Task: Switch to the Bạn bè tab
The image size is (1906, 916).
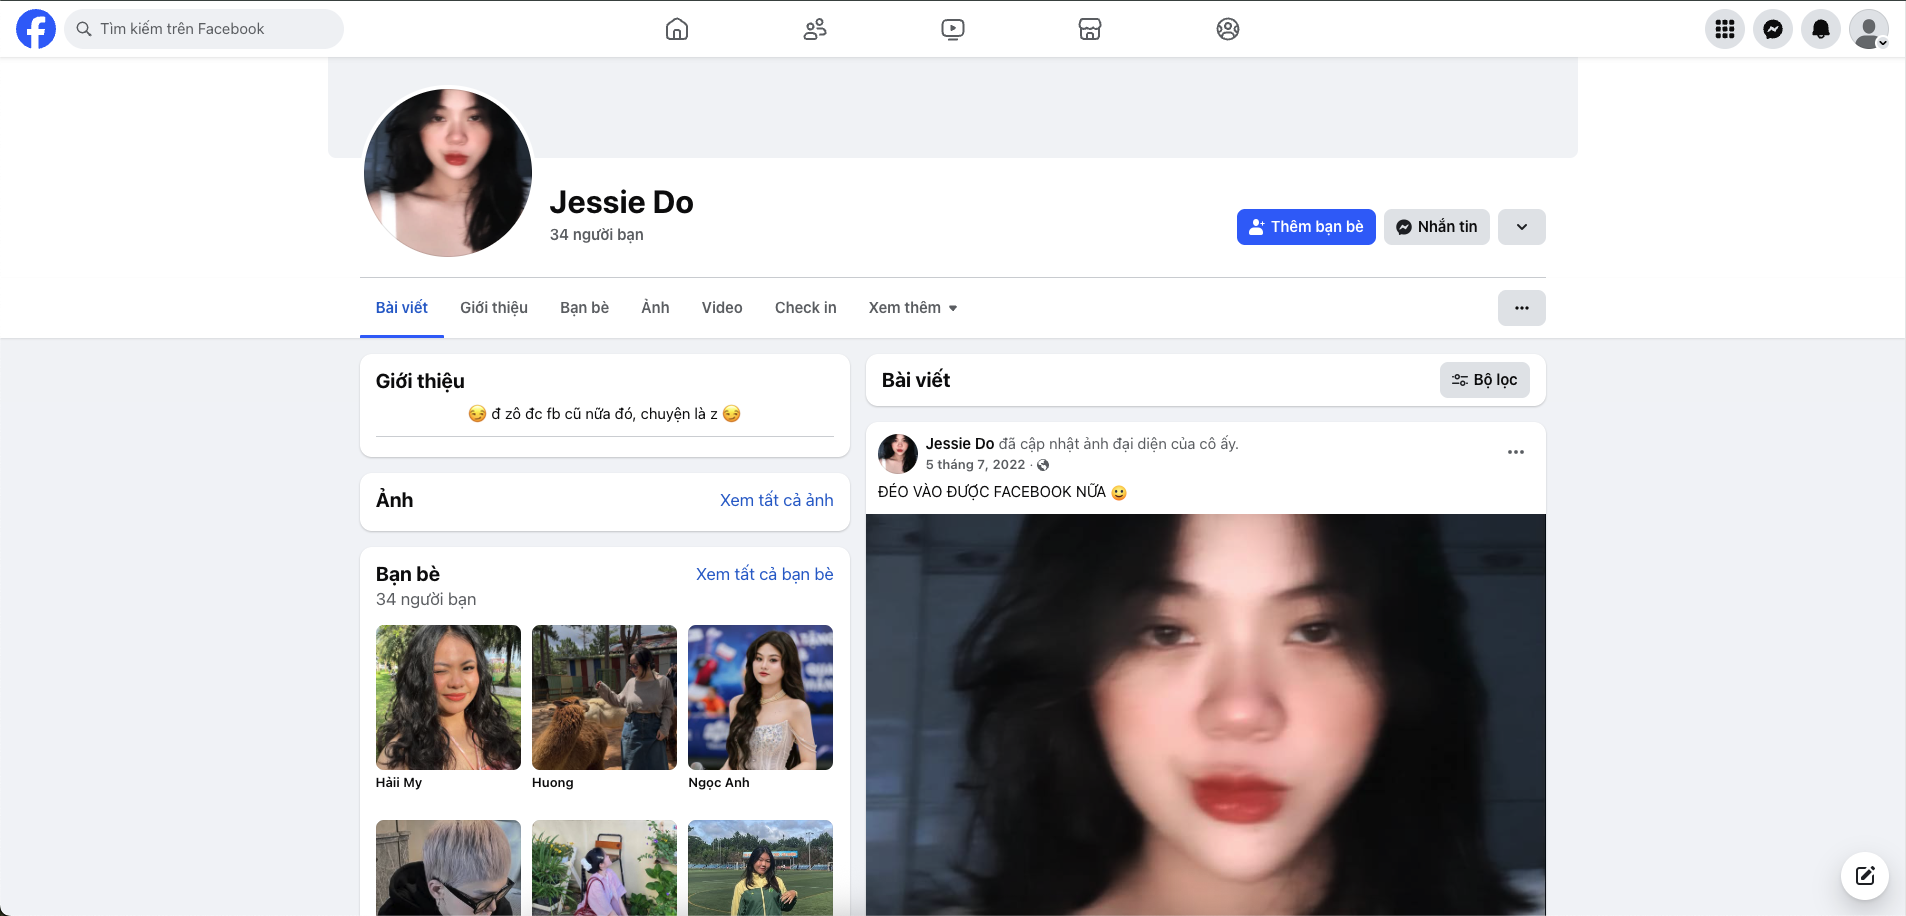Action: coord(584,308)
